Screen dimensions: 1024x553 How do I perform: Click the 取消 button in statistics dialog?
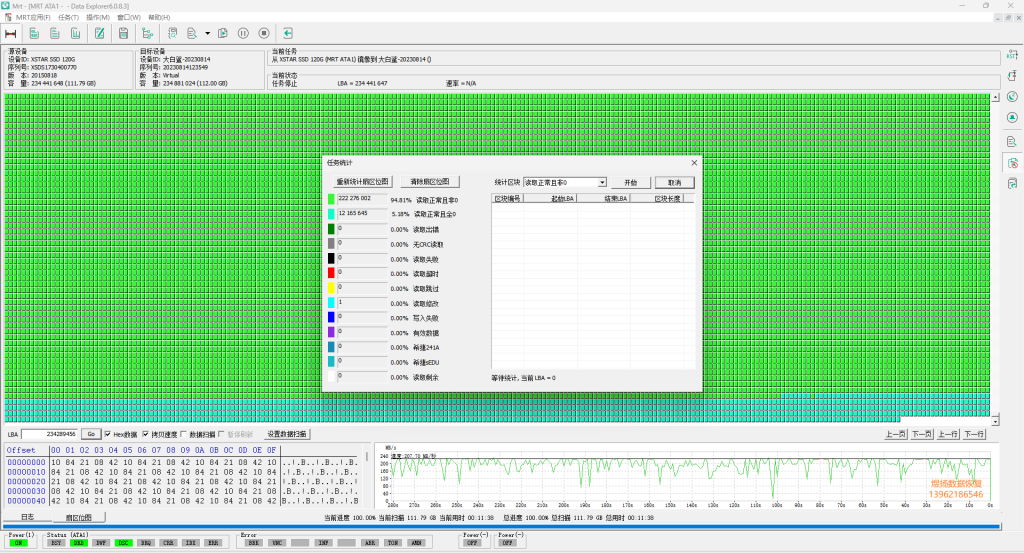675,183
